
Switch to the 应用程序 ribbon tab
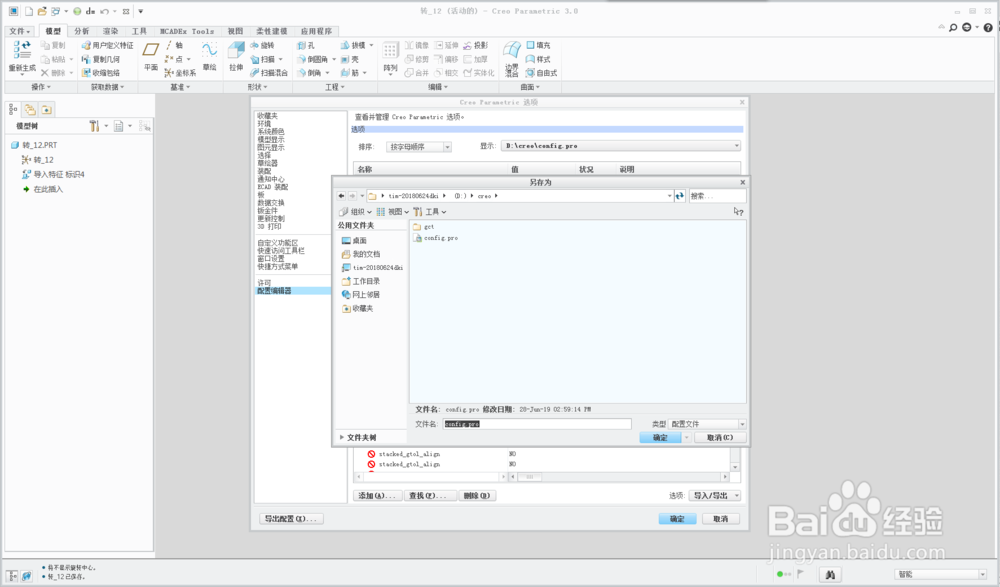(316, 31)
